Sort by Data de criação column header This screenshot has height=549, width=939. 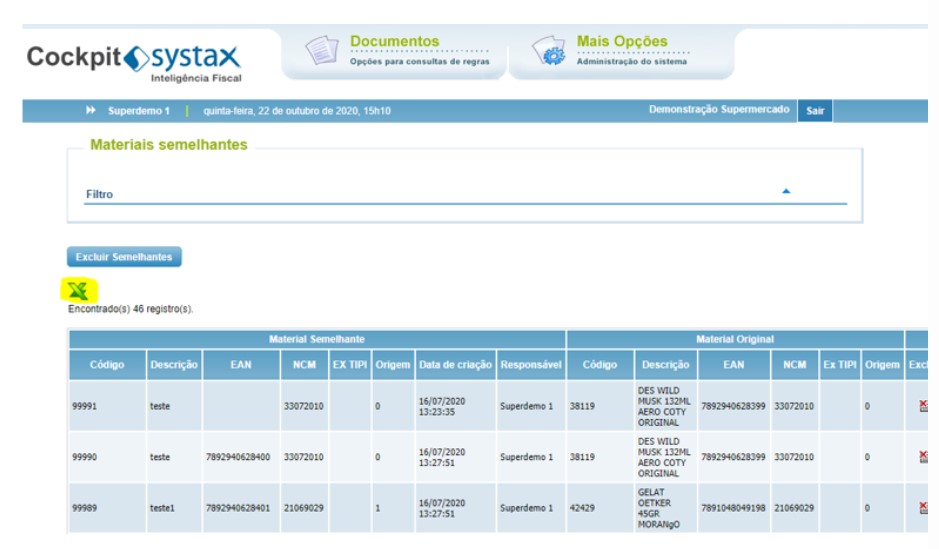(x=455, y=365)
